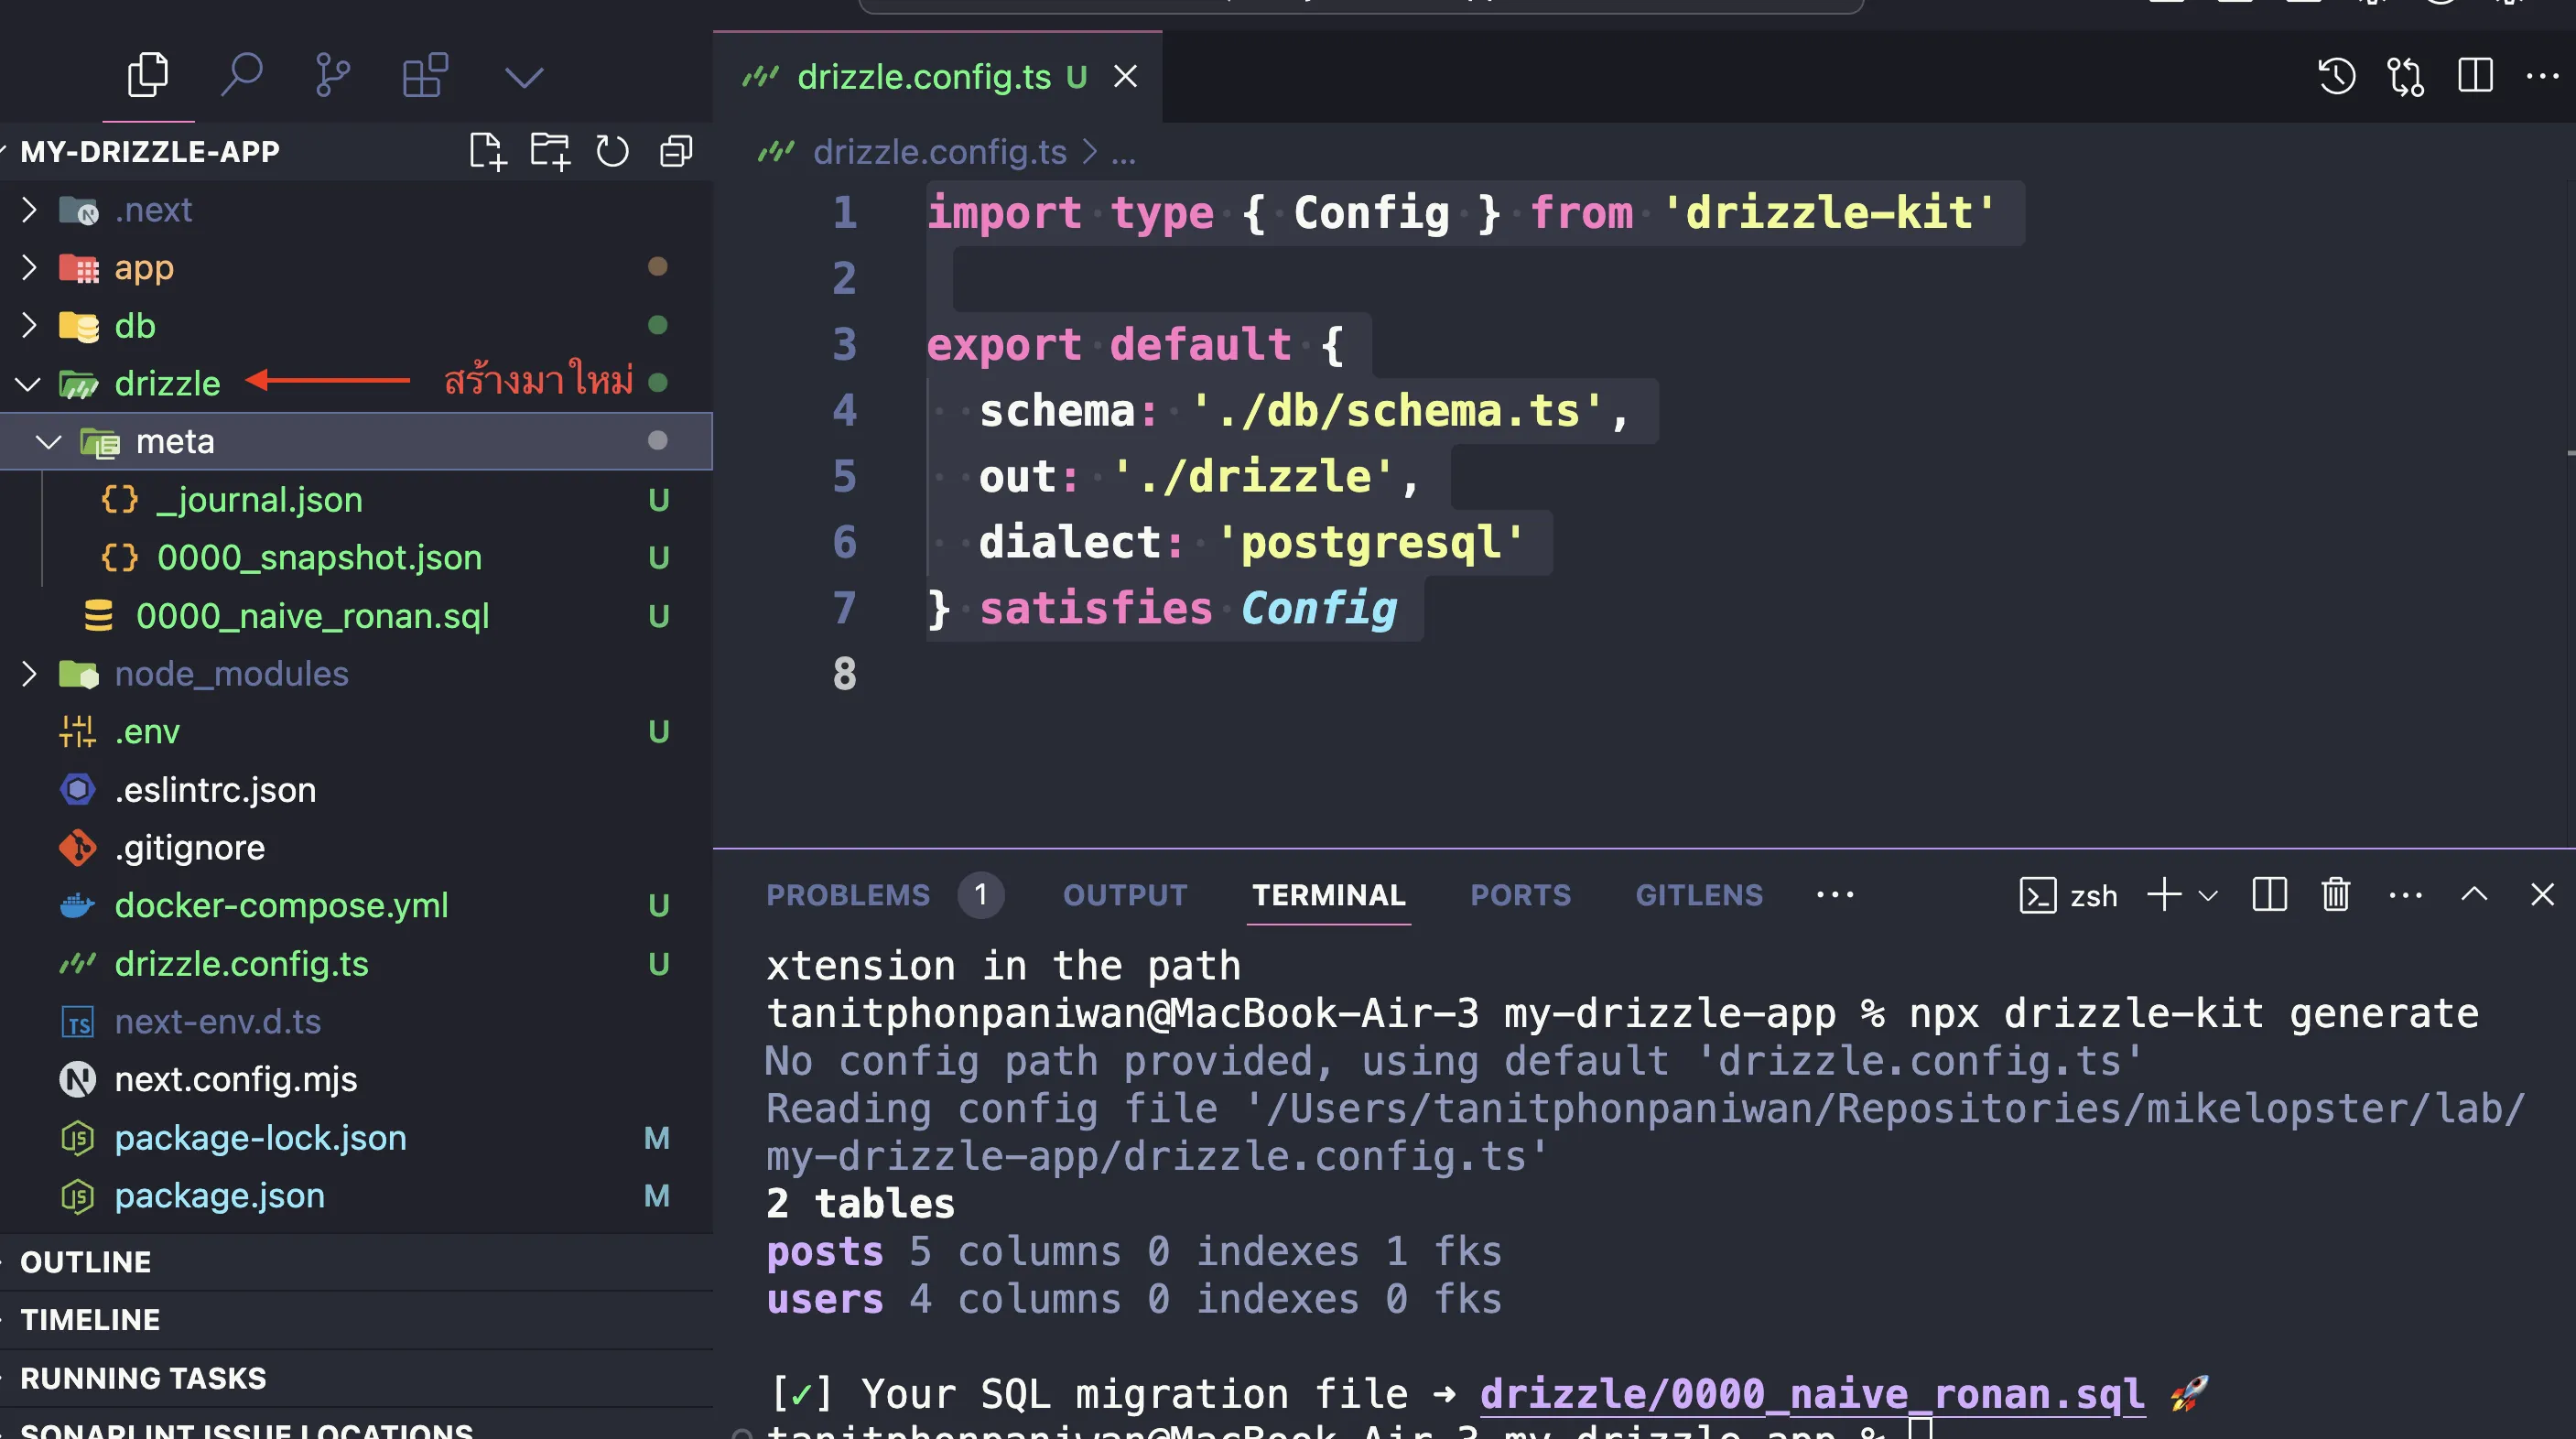This screenshot has width=2576, height=1439.
Task: Show additional views chevron in activity bar
Action: pyautogui.click(x=524, y=77)
